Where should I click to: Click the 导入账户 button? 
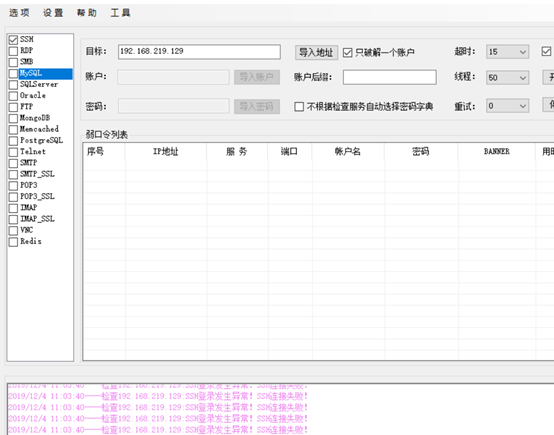point(257,77)
